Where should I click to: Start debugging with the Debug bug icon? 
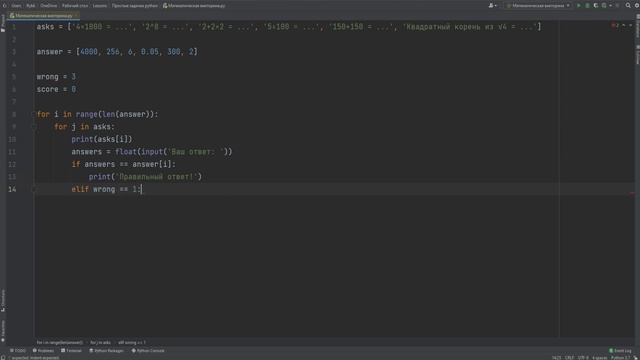pyautogui.click(x=587, y=6)
